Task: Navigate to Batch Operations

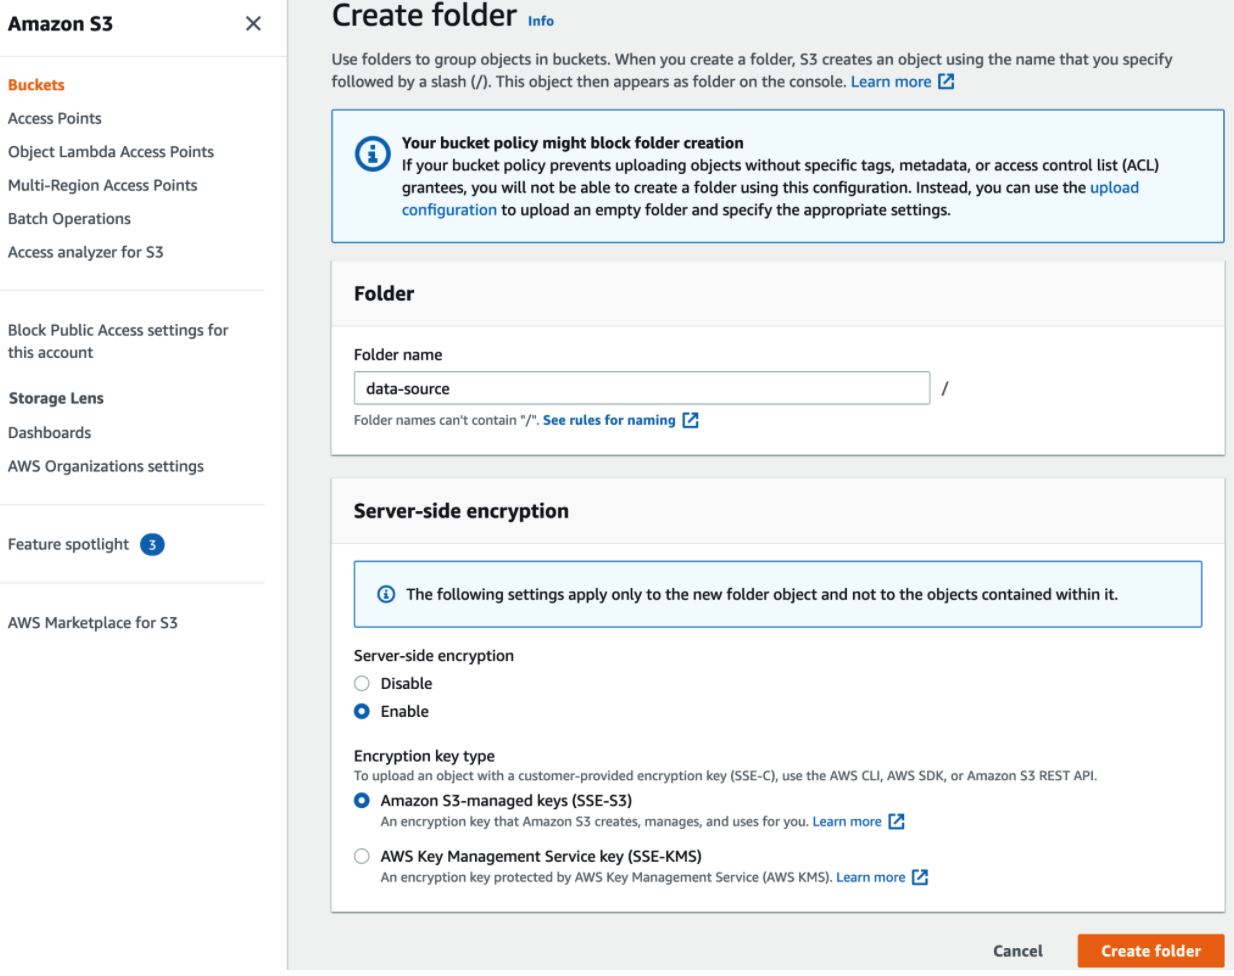Action: tap(69, 219)
